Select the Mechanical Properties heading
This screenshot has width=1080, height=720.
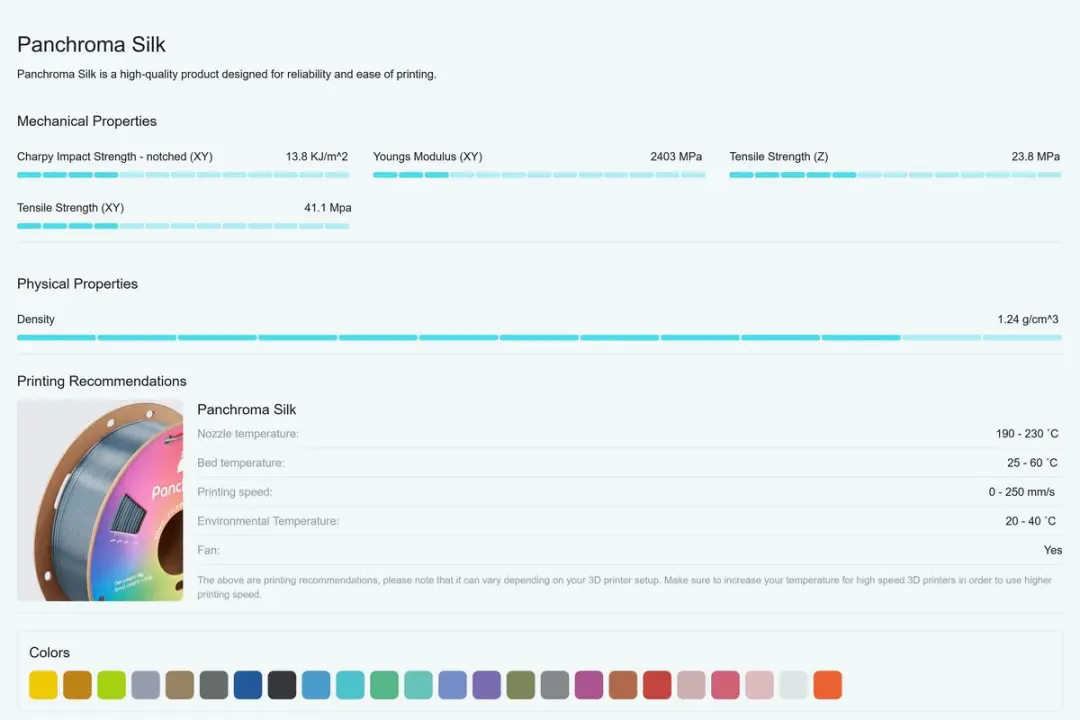coord(87,121)
